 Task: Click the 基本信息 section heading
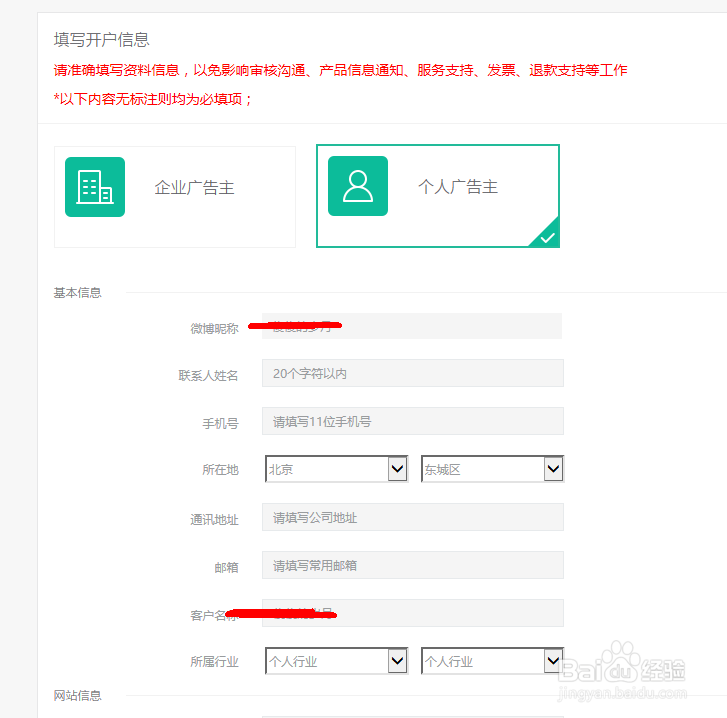coord(77,293)
